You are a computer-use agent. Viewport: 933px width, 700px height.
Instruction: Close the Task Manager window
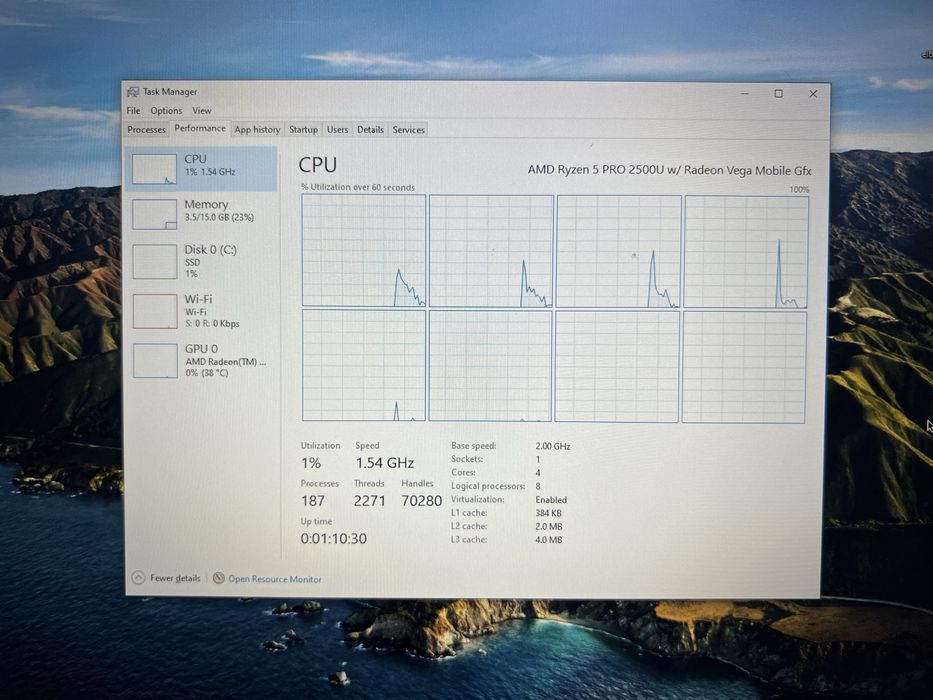(813, 94)
